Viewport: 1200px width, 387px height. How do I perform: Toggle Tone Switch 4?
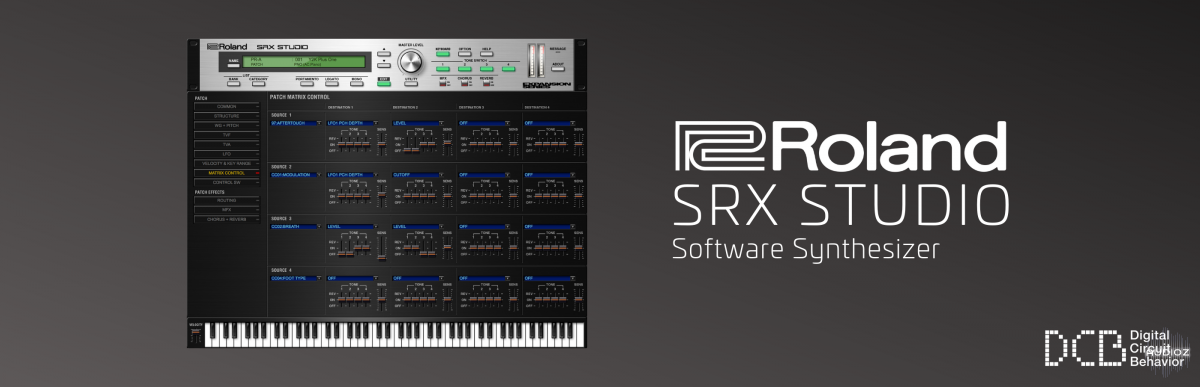pos(509,69)
